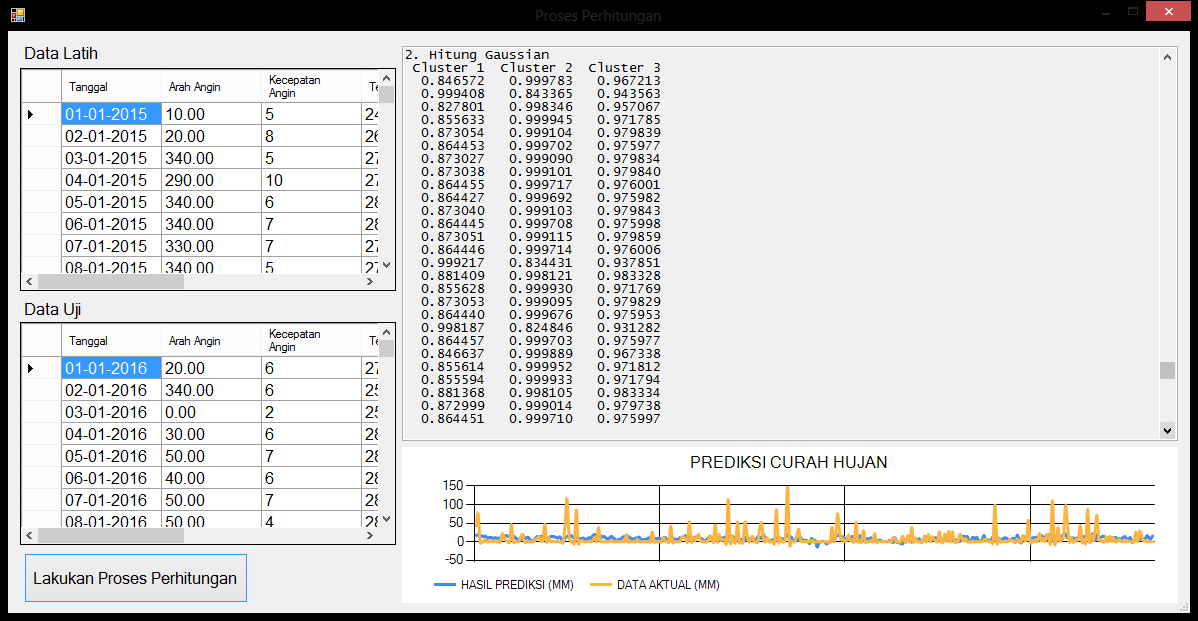Click the Gaussian output vertical scrollbar thumb
This screenshot has height=621, width=1198.
coord(1168,371)
